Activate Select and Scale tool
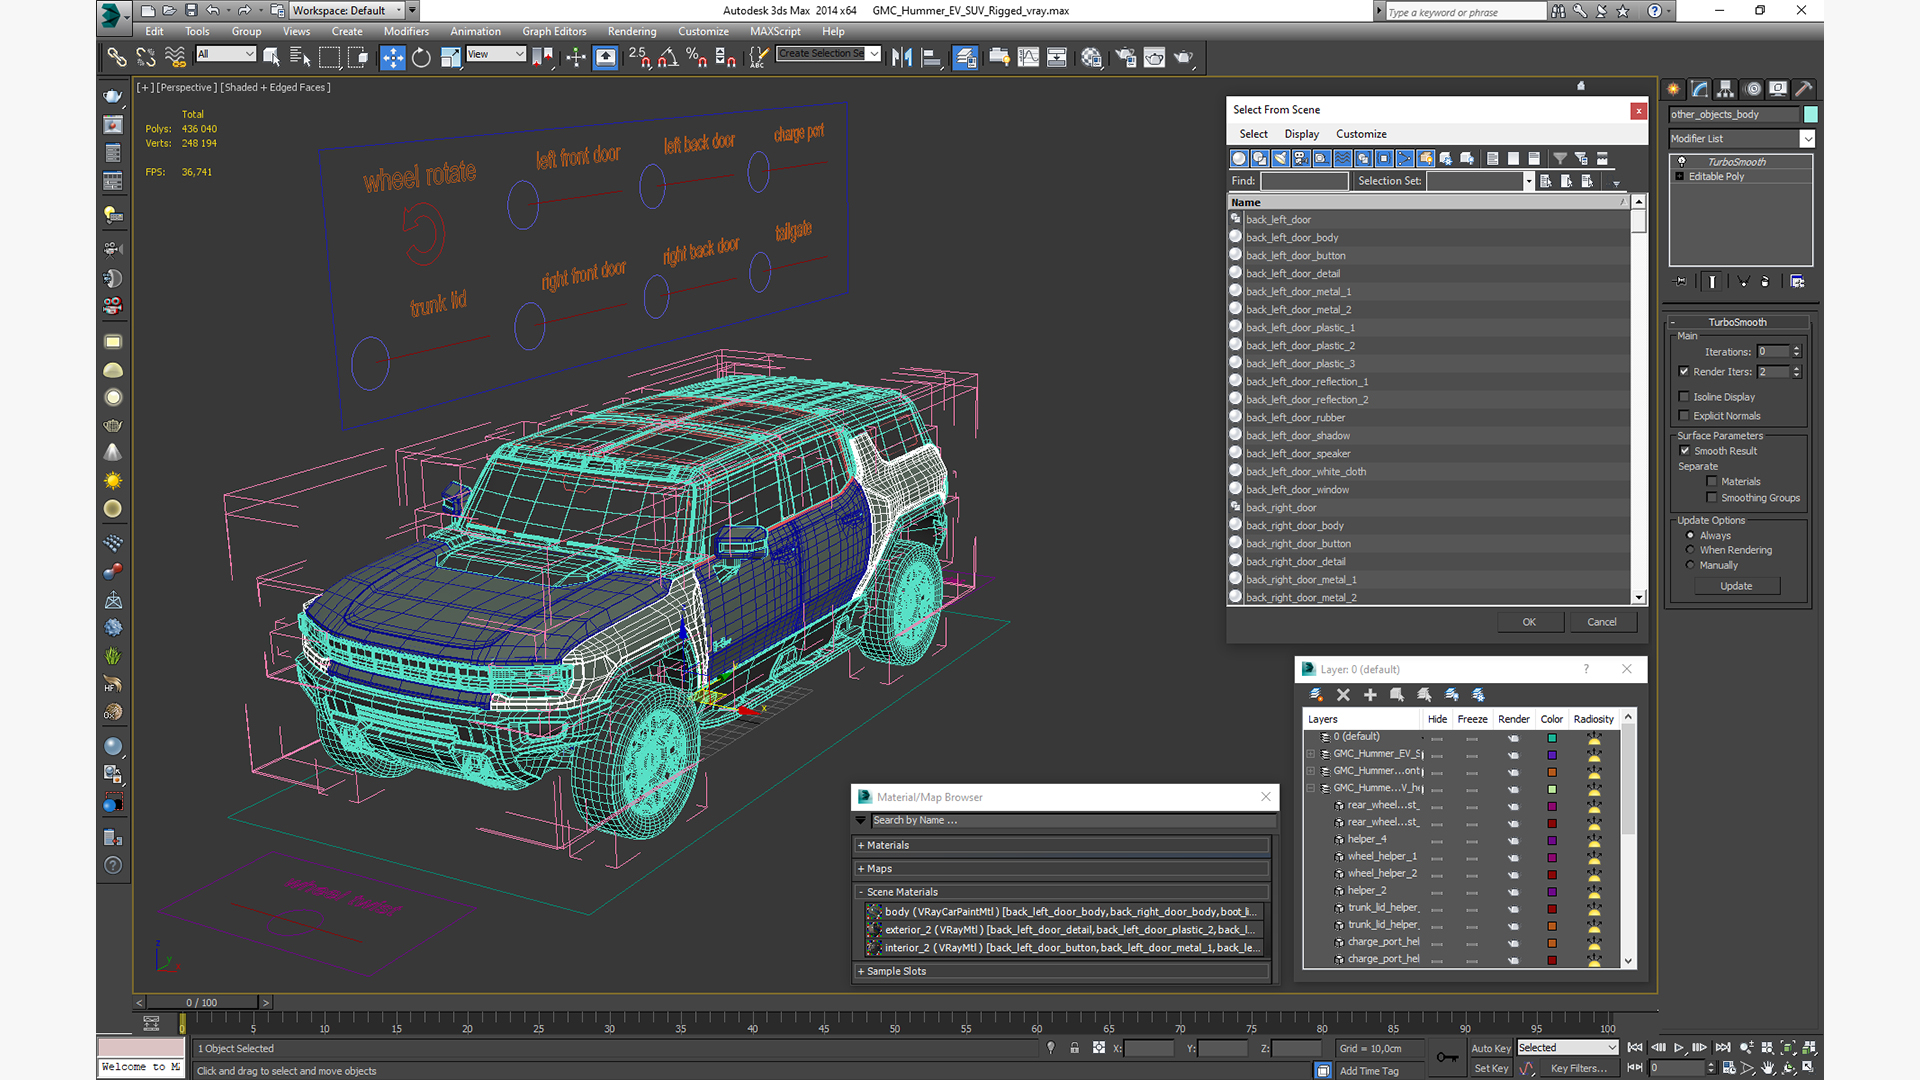The width and height of the screenshot is (1920, 1080). coord(450,57)
